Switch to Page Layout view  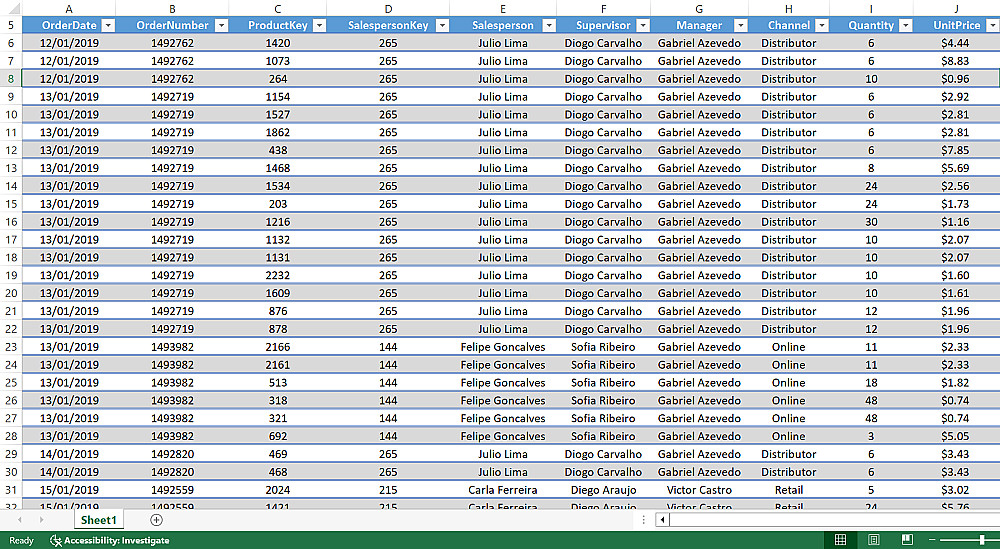(874, 540)
